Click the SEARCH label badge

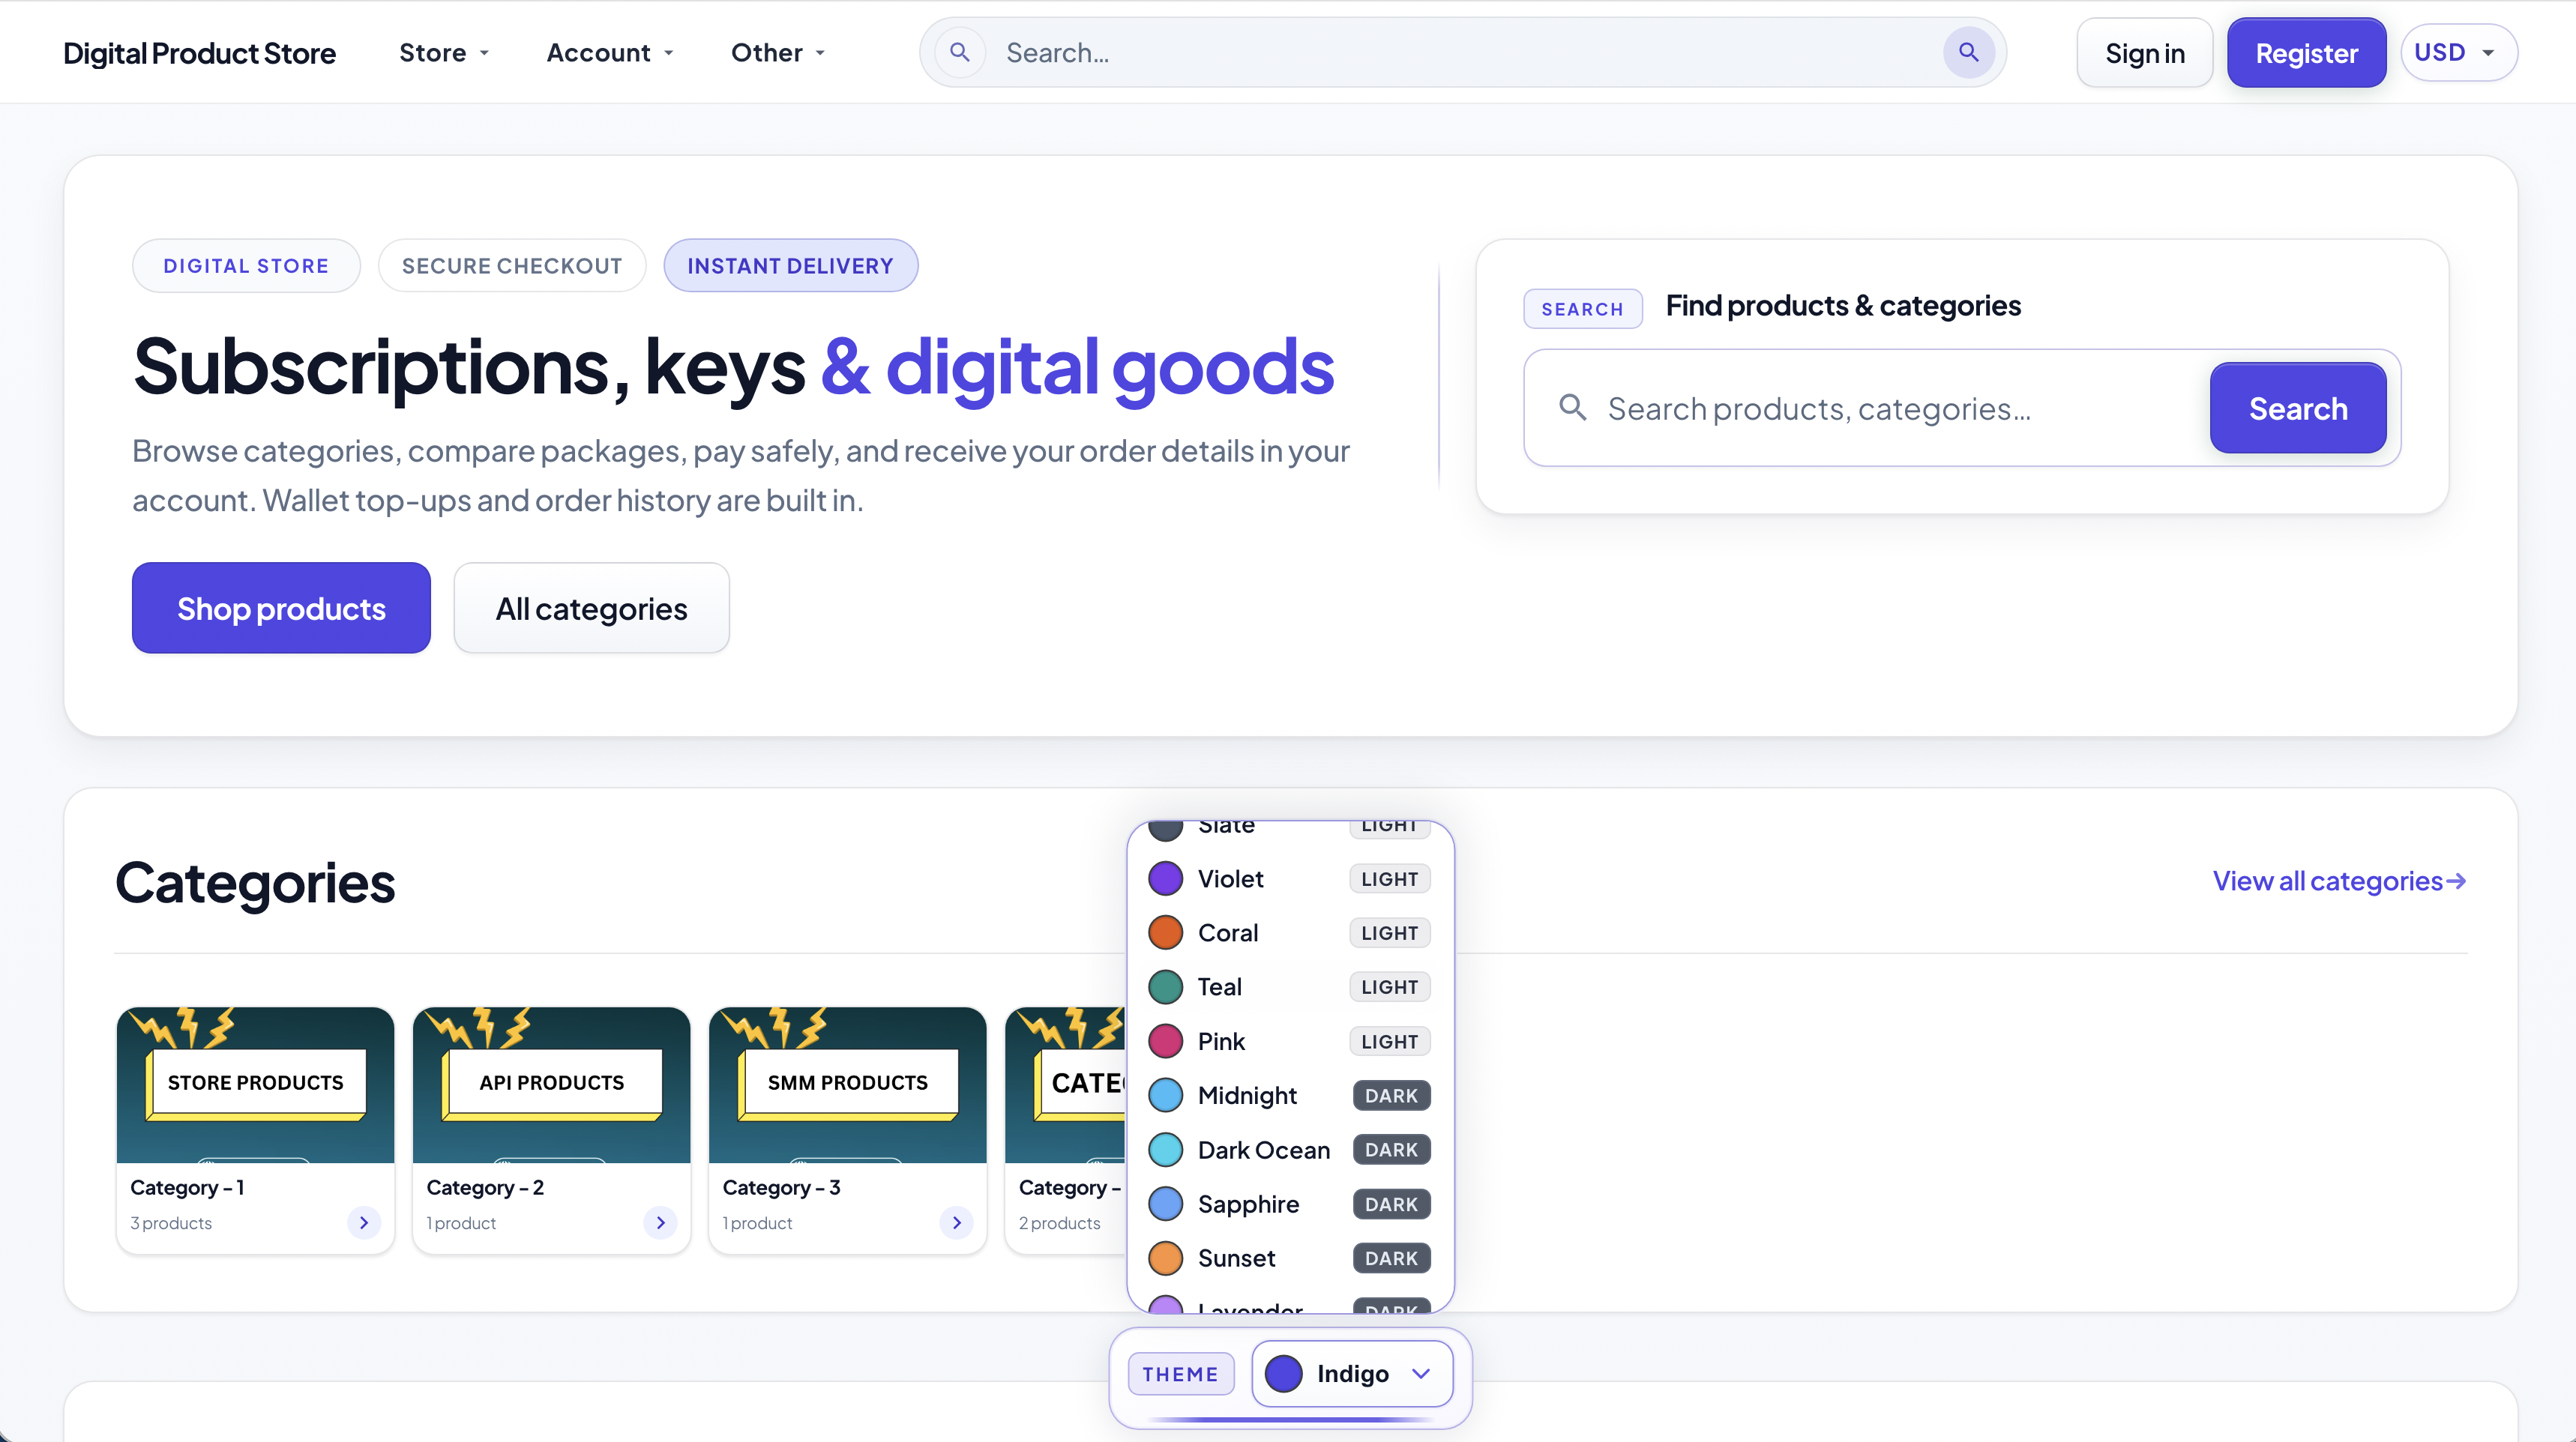1582,309
